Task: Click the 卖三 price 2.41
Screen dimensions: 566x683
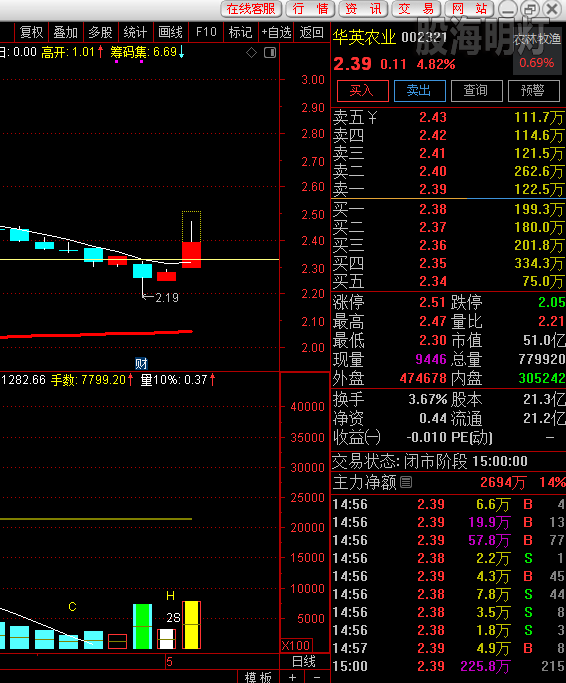Action: [433, 153]
